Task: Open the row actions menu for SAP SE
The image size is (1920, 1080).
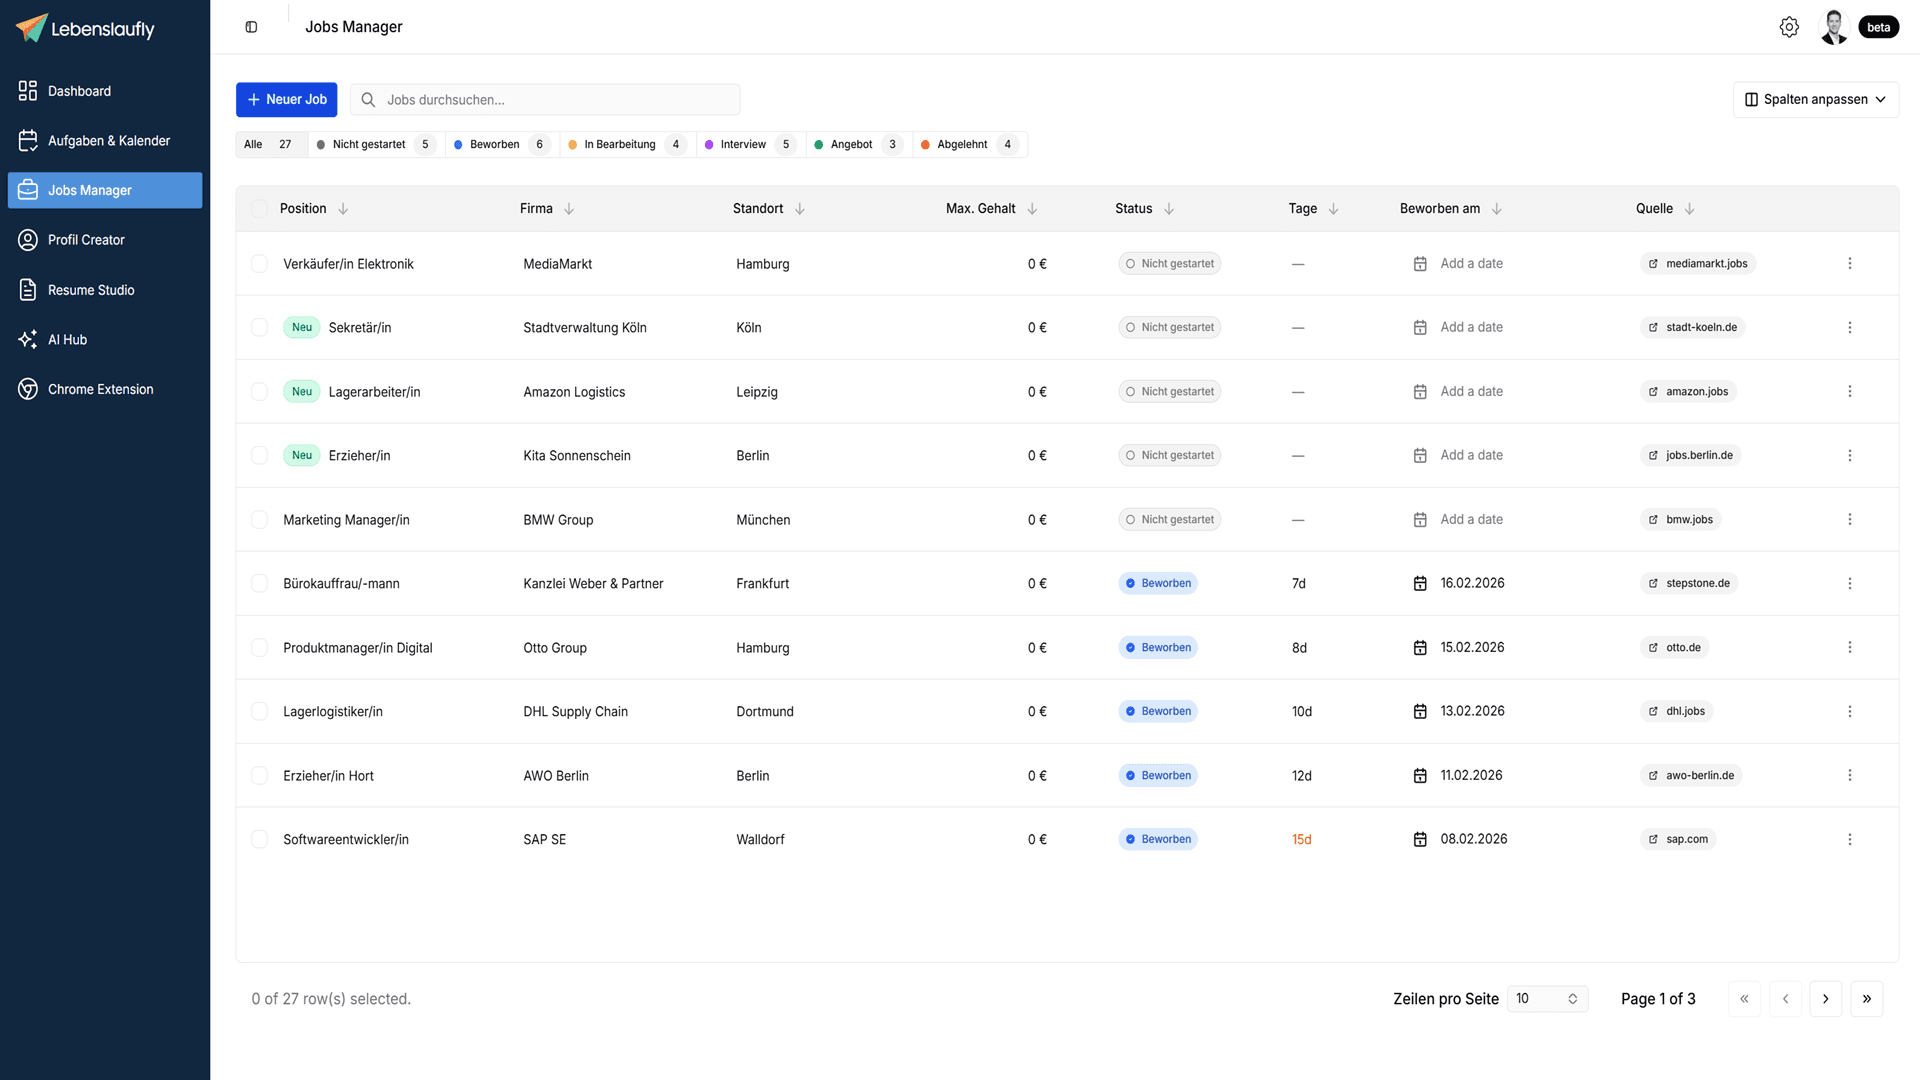Action: pyautogui.click(x=1850, y=839)
